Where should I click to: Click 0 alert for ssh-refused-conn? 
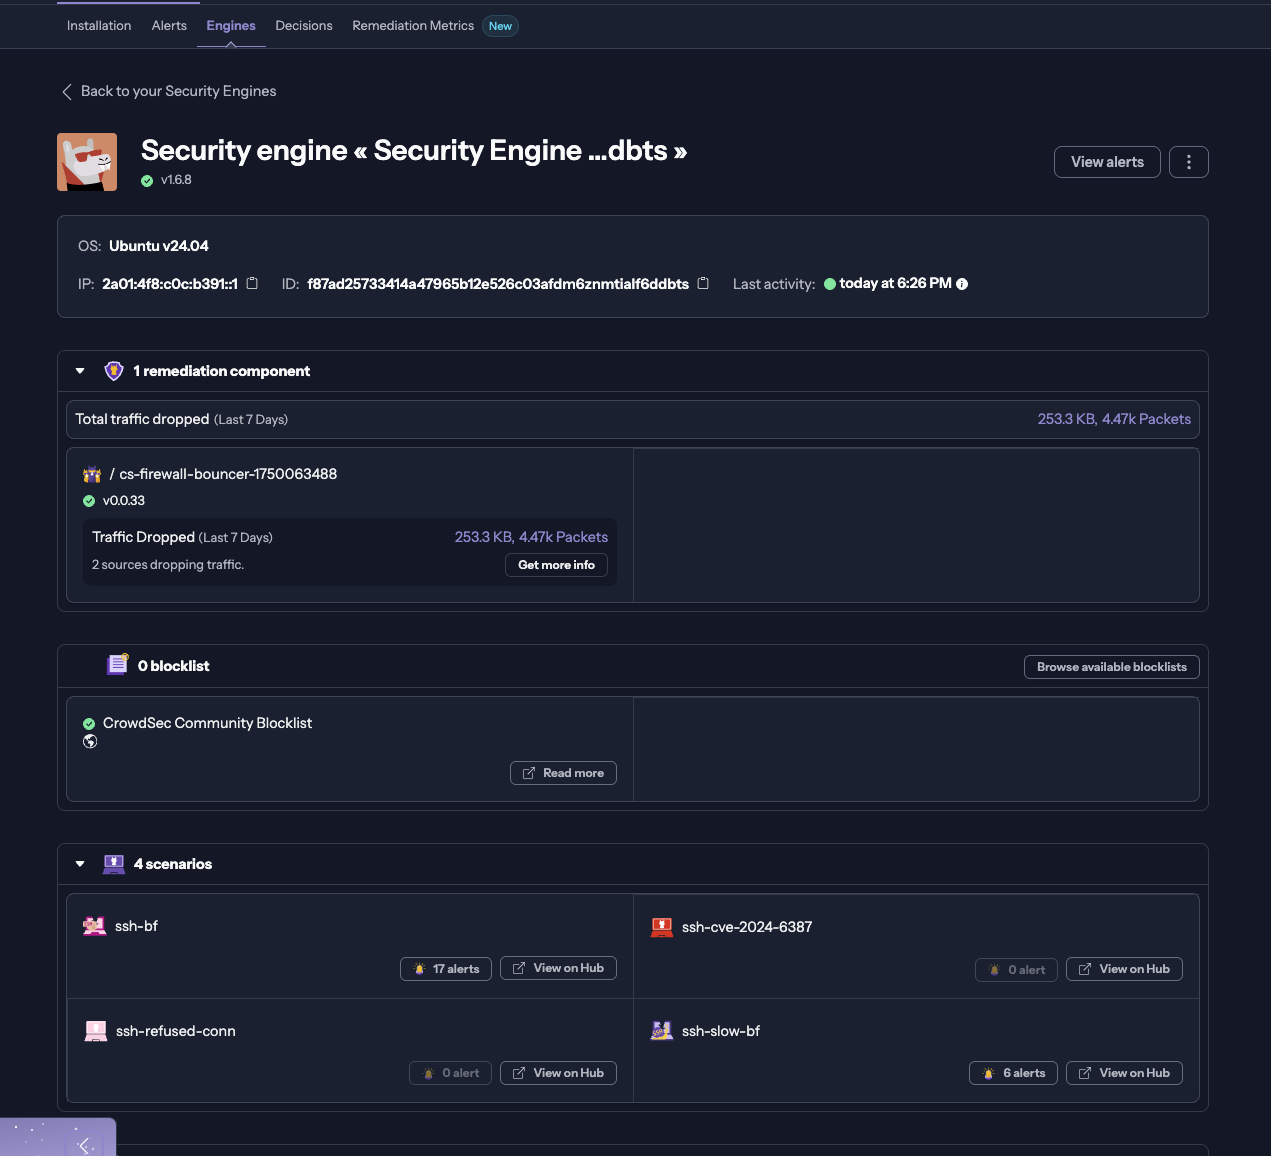(x=450, y=1073)
